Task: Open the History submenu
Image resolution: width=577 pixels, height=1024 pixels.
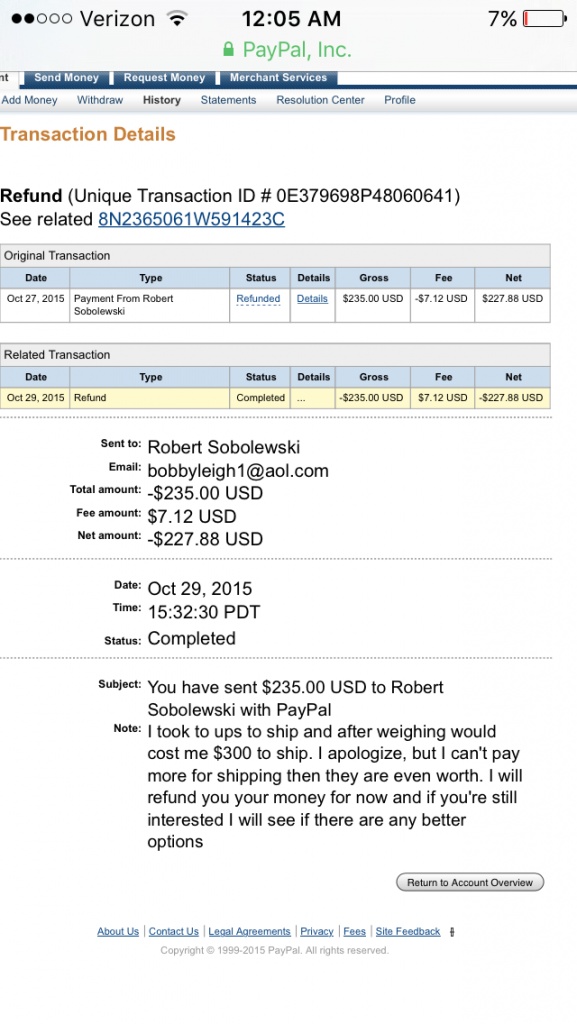Action: pyautogui.click(x=162, y=100)
